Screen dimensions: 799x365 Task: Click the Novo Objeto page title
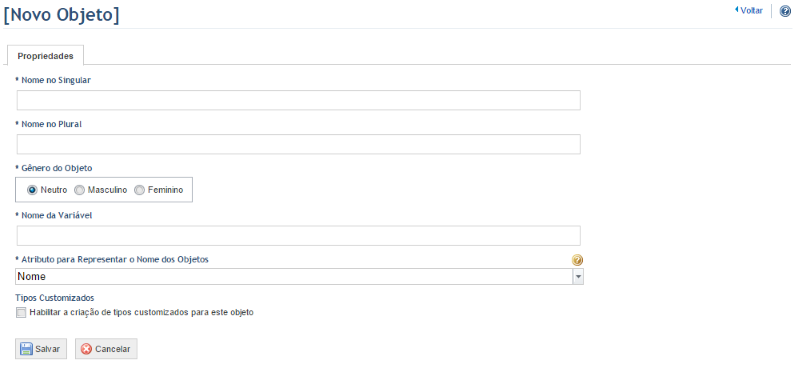61,15
